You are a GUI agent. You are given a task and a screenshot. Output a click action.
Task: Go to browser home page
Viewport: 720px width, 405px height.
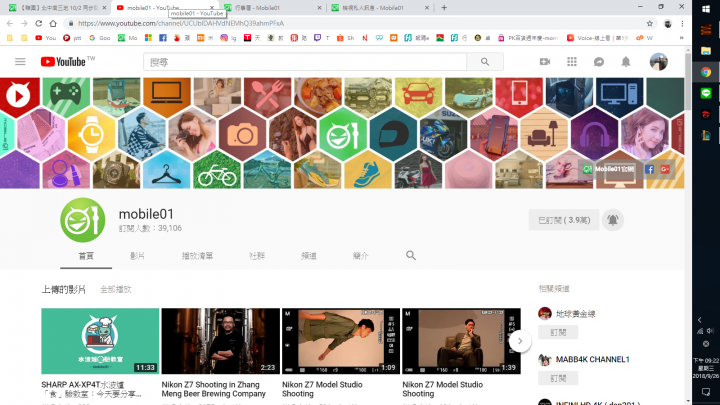53,23
